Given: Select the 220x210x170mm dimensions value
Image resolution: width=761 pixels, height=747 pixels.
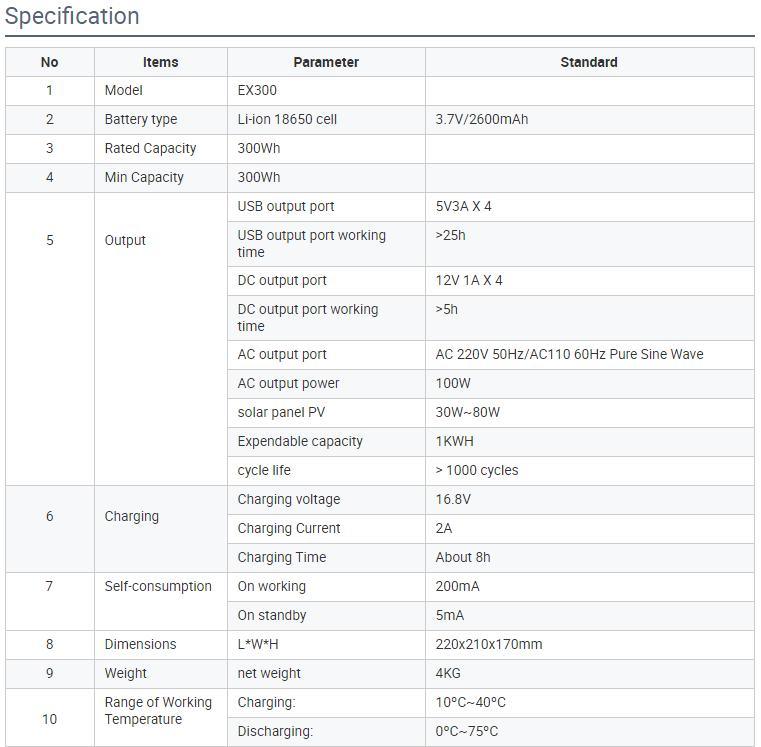Looking at the screenshot, I should pos(489,644).
